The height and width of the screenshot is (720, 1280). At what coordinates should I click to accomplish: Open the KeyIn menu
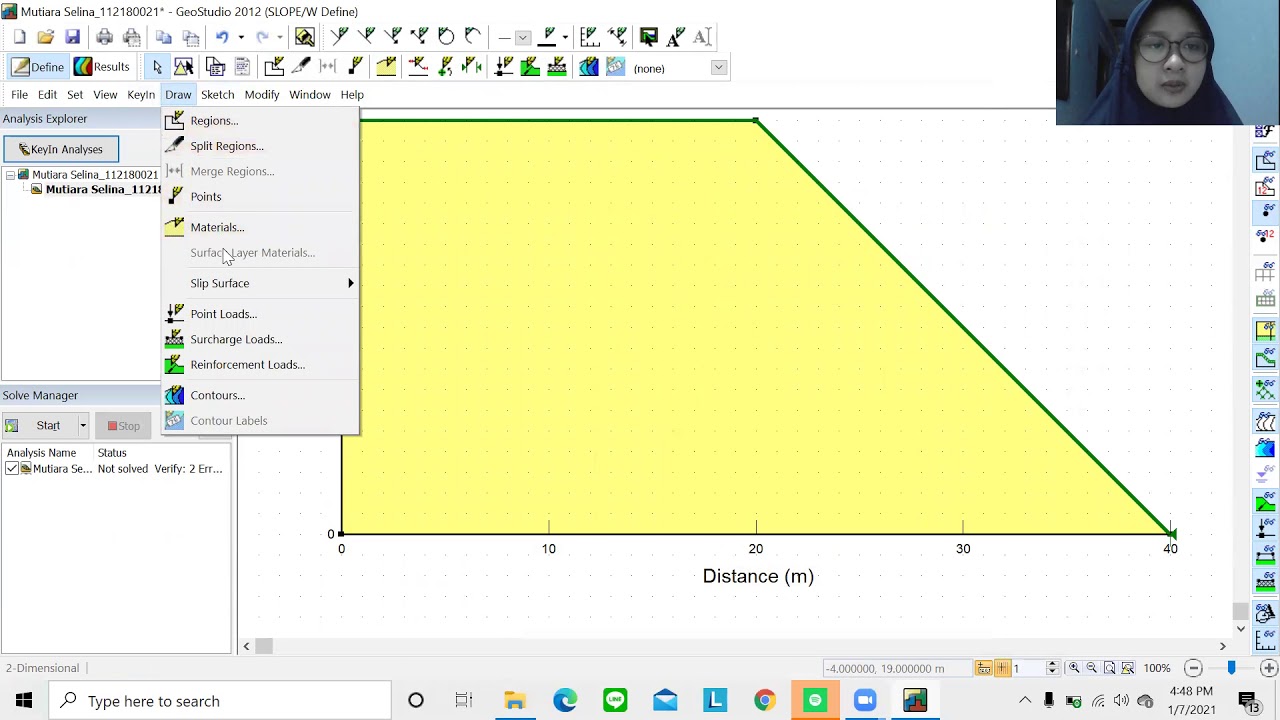point(141,94)
